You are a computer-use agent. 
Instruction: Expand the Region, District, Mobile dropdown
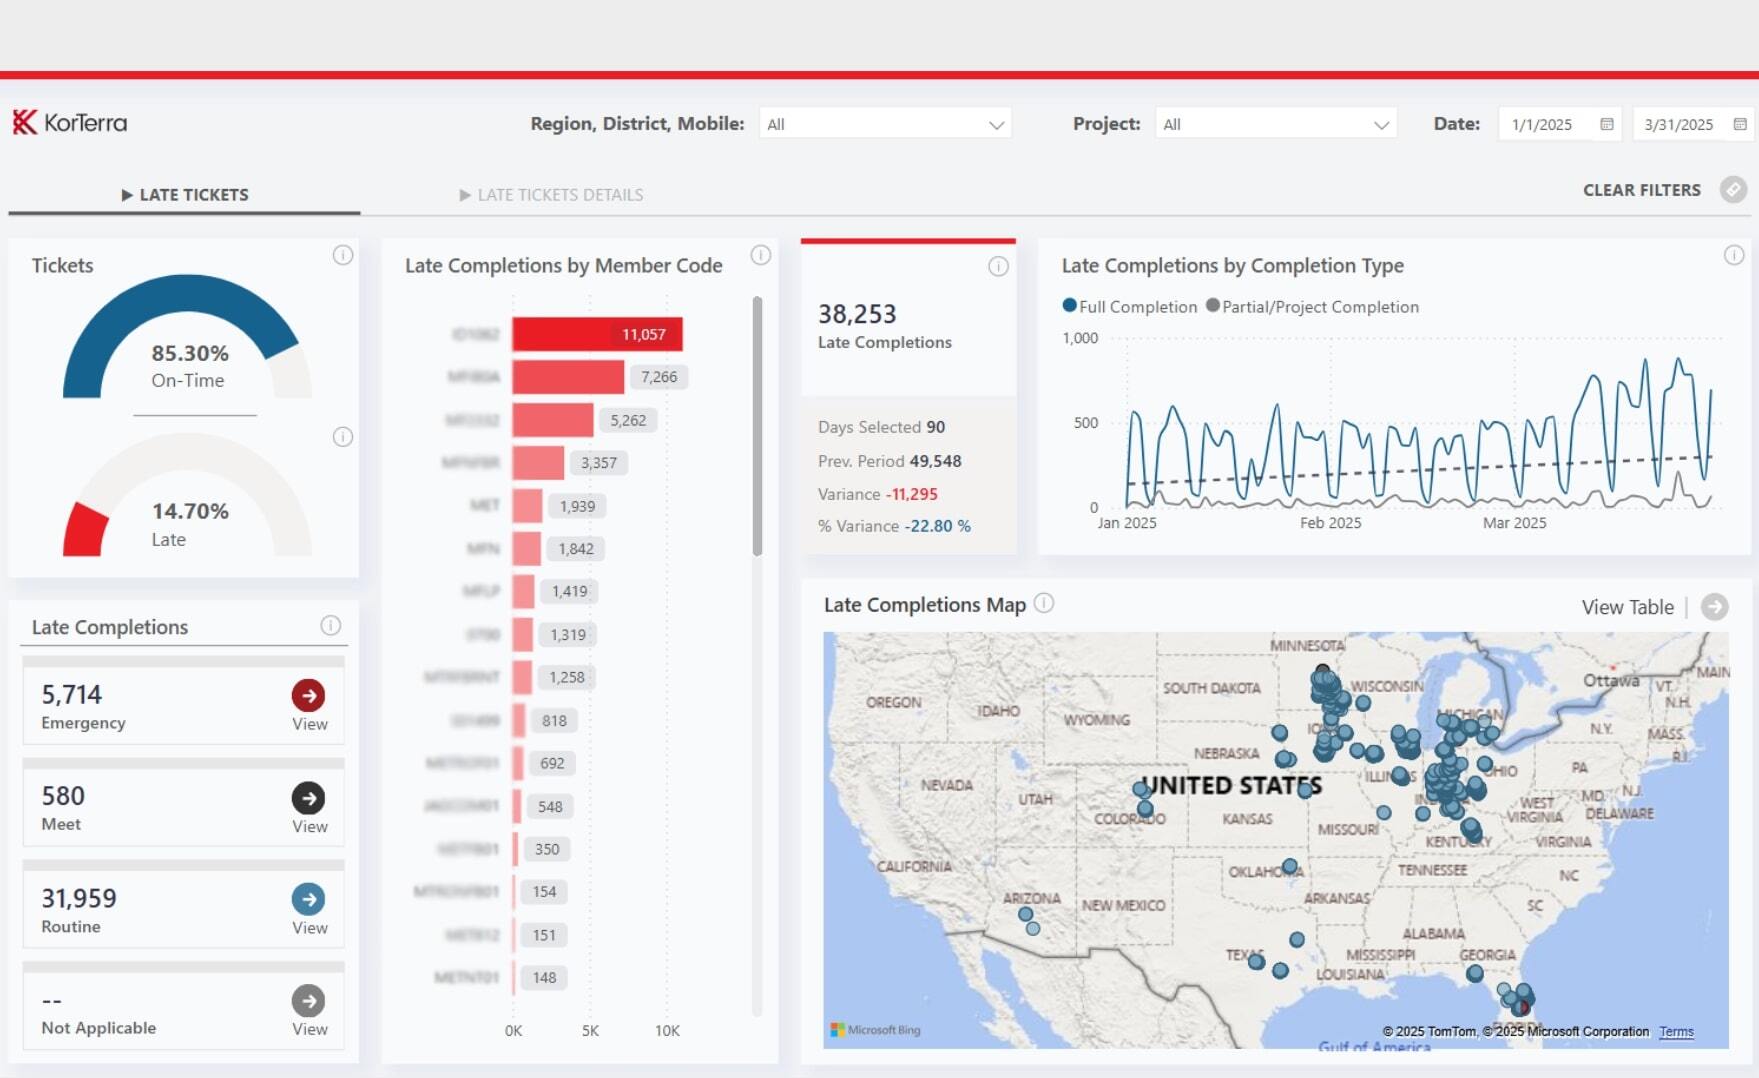885,124
